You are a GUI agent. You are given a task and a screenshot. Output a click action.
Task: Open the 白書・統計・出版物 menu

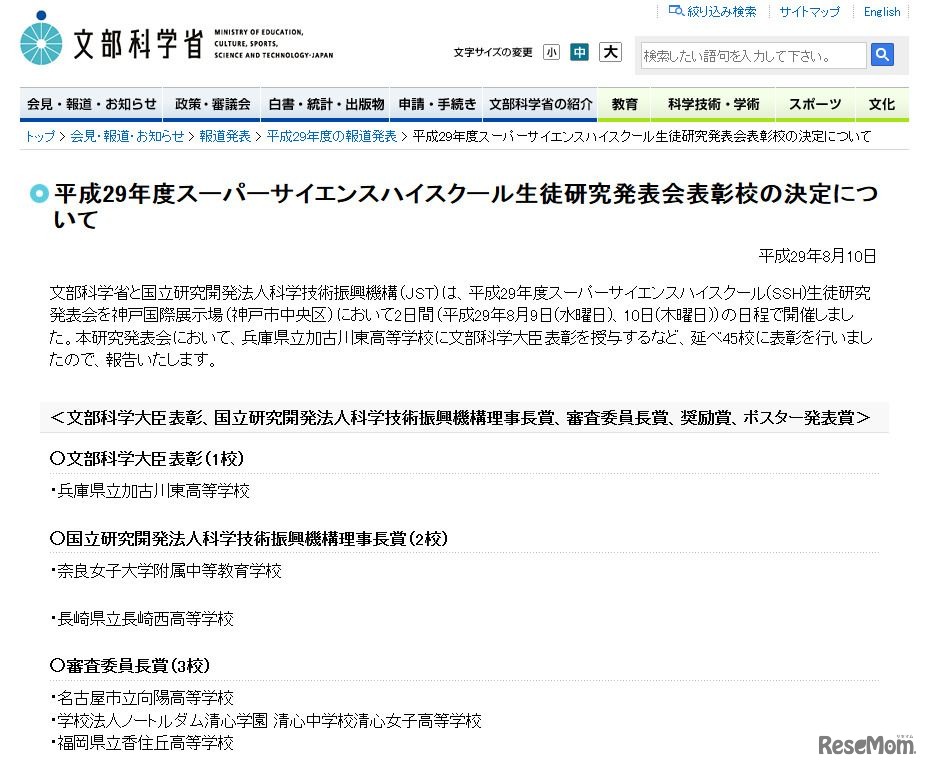(x=324, y=103)
